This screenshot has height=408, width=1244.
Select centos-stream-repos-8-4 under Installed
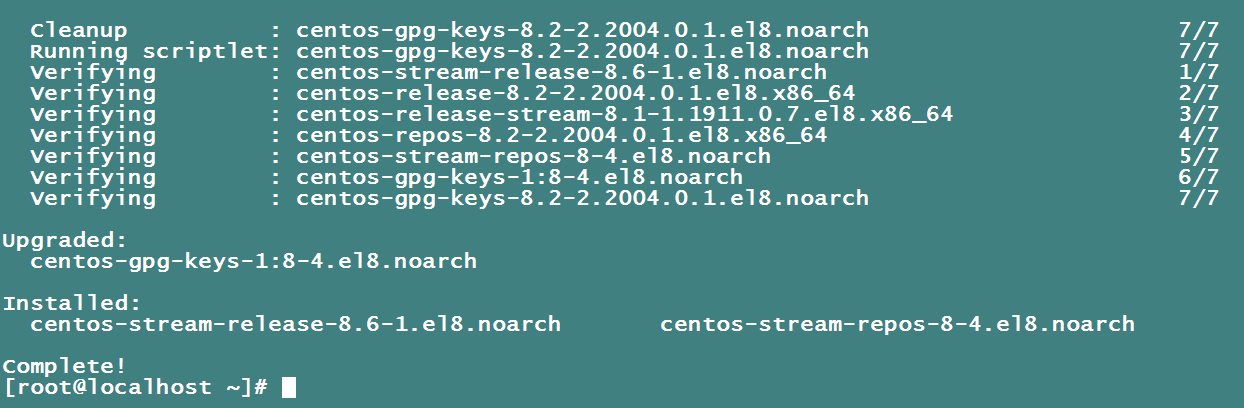(x=897, y=324)
